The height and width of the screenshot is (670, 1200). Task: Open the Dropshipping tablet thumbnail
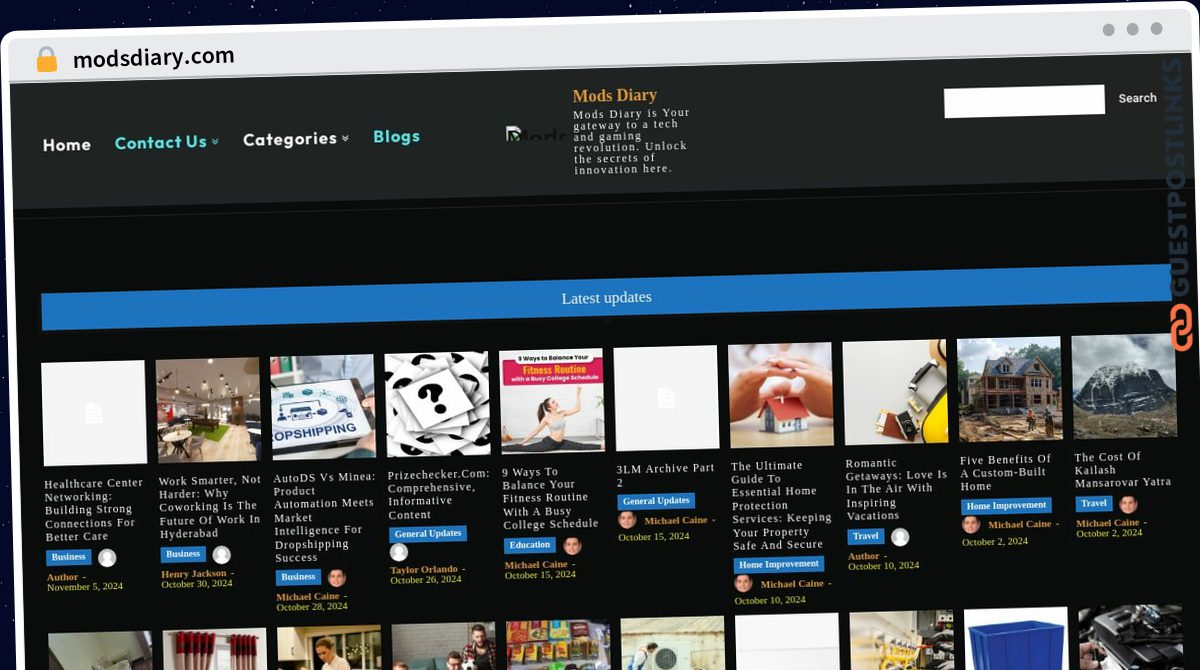[323, 407]
